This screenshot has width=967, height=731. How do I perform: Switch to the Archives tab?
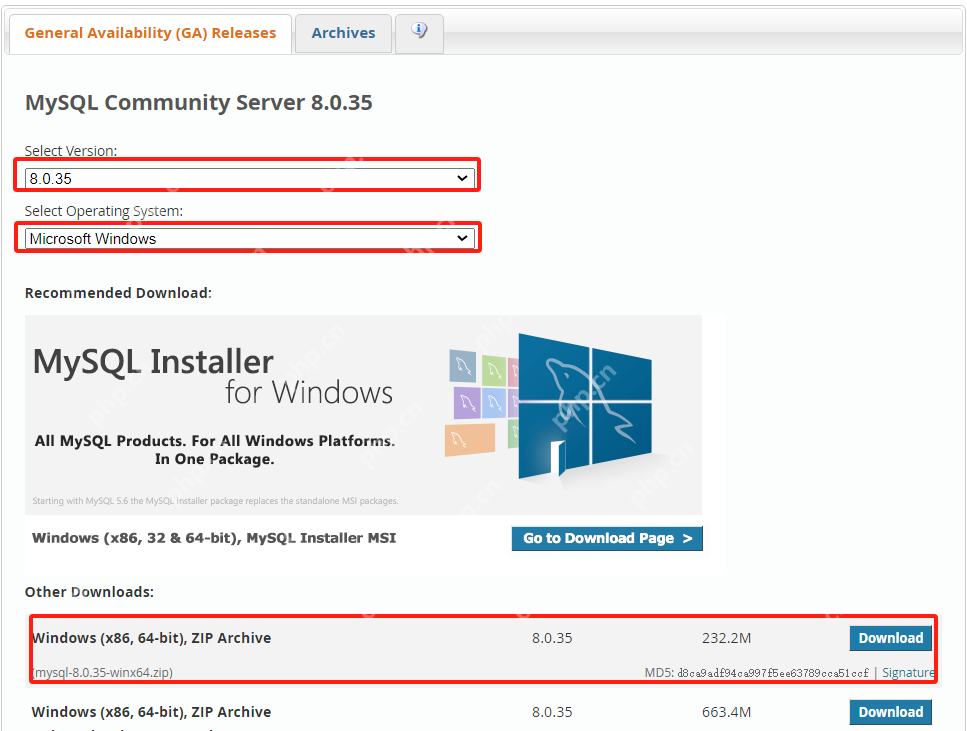[x=343, y=33]
